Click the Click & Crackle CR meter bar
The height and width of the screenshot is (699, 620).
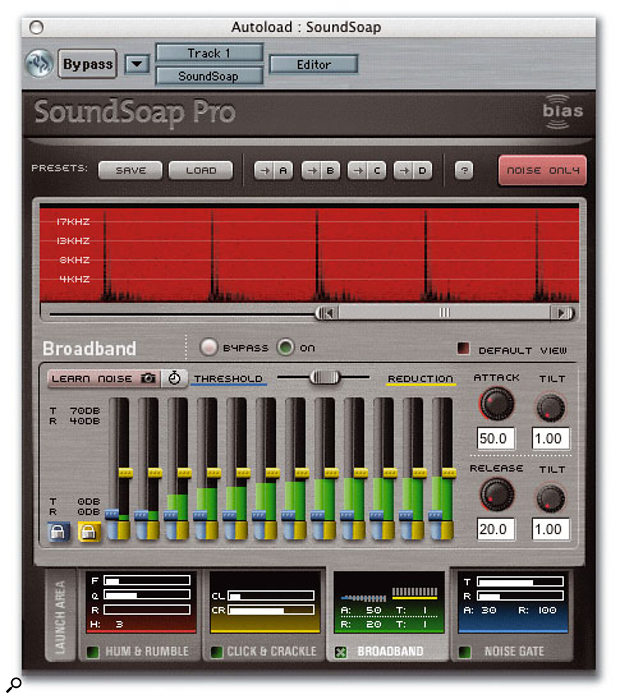pos(271,610)
